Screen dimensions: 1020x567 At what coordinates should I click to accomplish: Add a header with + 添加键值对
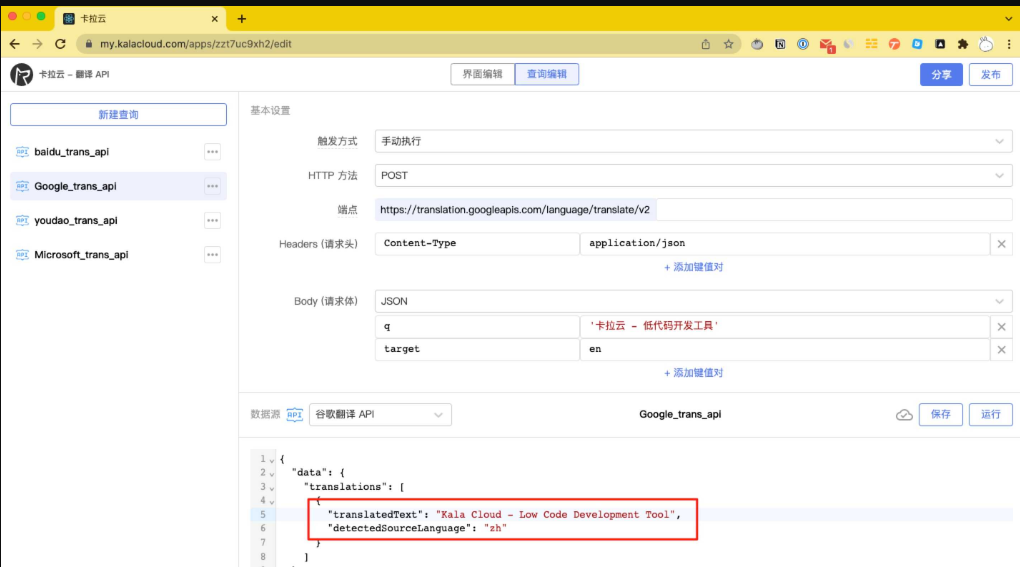coord(693,267)
